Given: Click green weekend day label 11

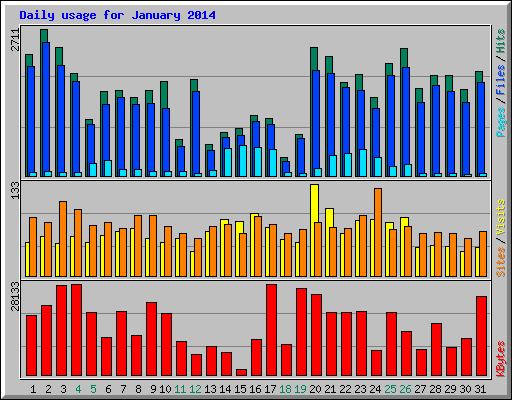Looking at the screenshot, I should 180,389.
